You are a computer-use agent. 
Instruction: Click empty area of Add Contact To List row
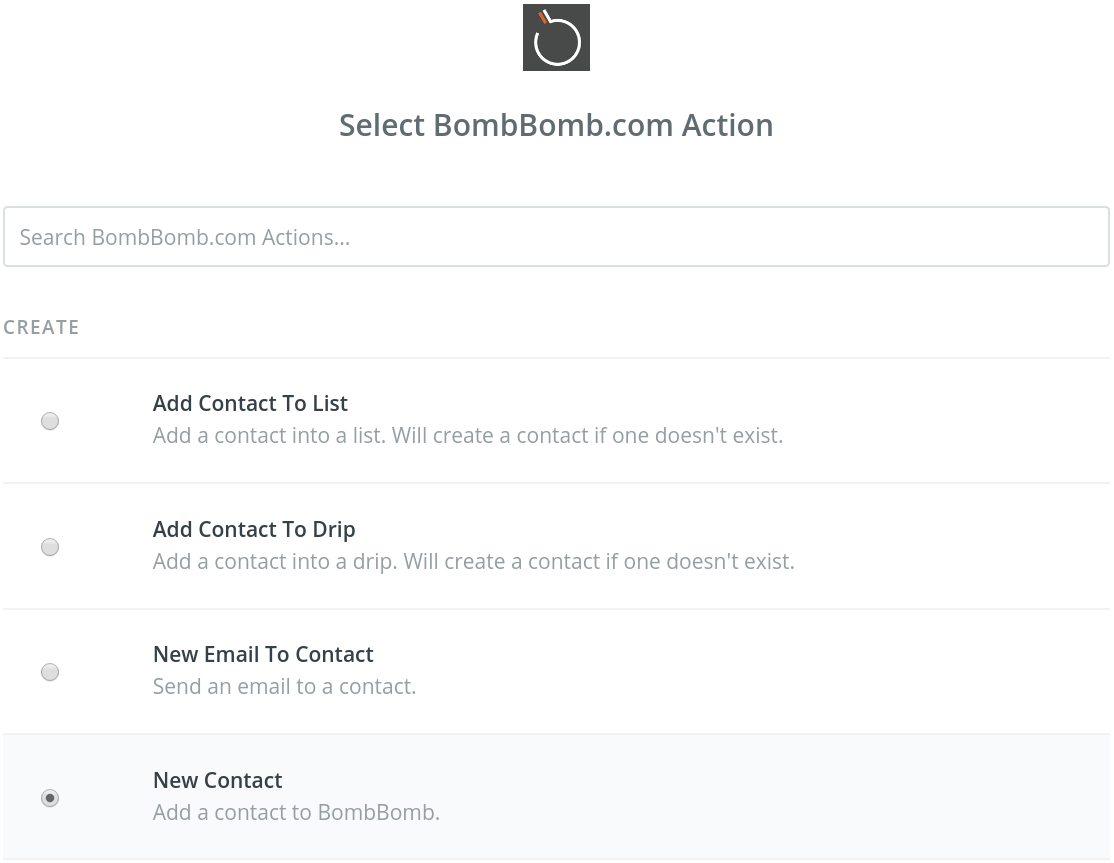(952, 420)
